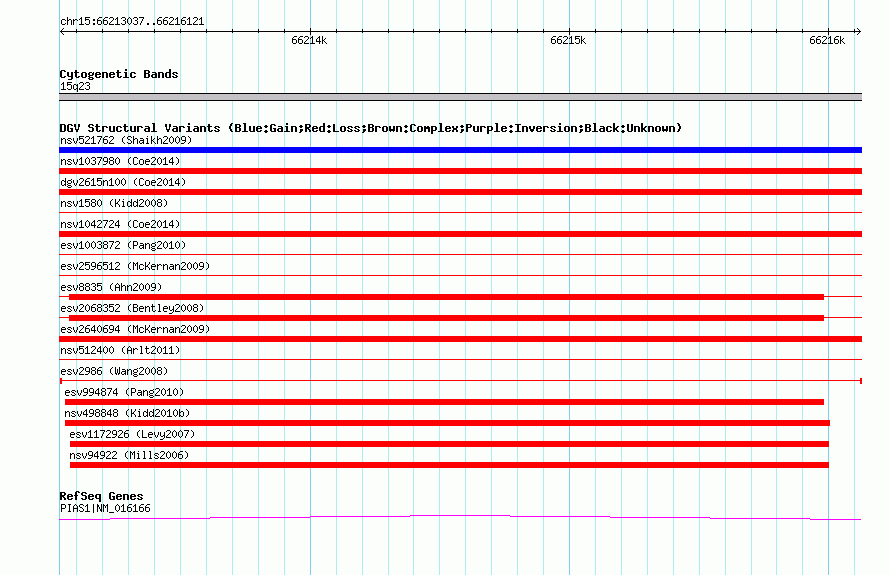The width and height of the screenshot is (890, 575).
Task: Click the red bar under esv994874
Action: click(x=444, y=402)
